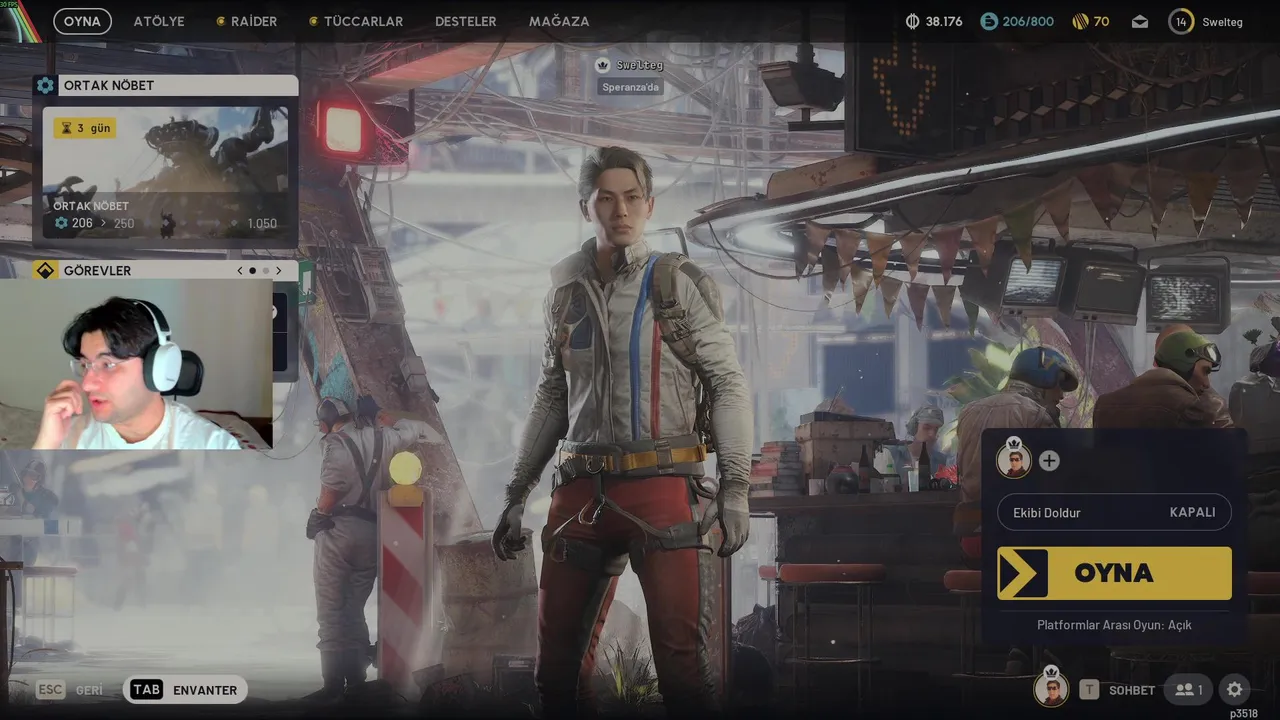Select the DESTELER tab
This screenshot has width=1280, height=720.
[x=465, y=21]
